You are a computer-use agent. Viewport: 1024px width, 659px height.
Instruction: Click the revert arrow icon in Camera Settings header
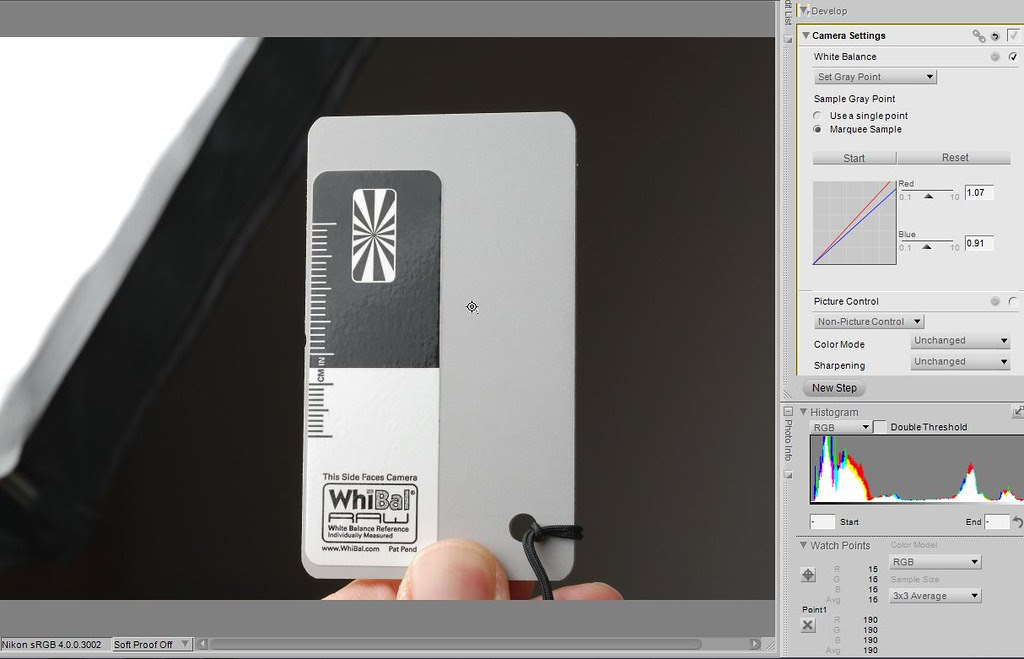pos(995,37)
